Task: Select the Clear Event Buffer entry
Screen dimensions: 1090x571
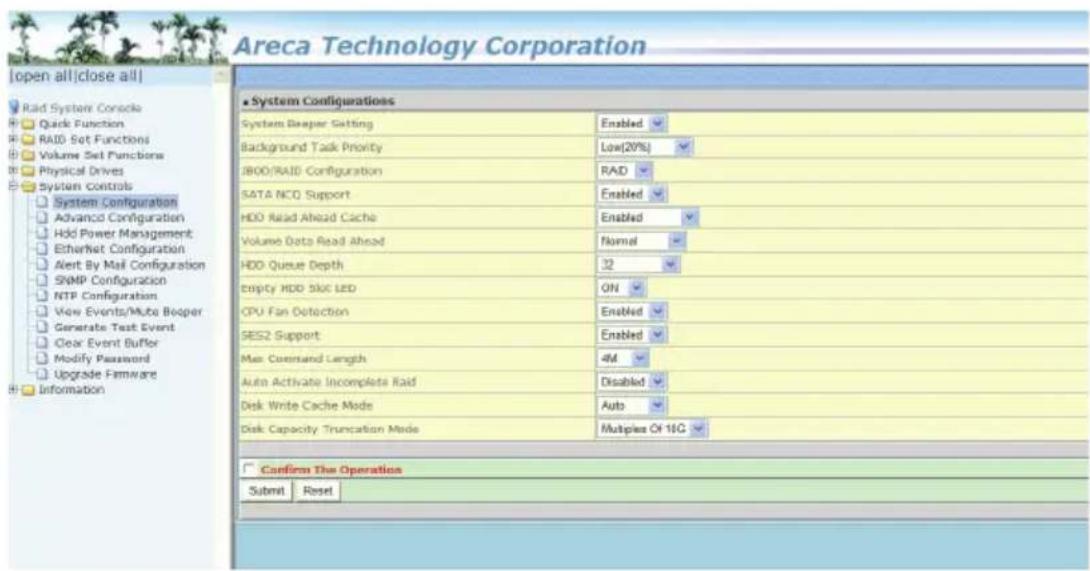Action: click(x=106, y=343)
